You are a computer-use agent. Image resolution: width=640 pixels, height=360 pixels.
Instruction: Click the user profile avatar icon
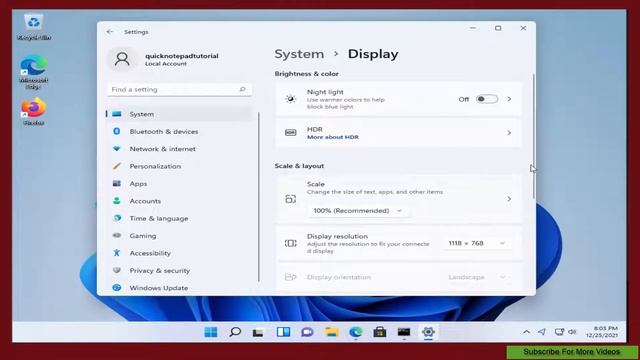point(122,59)
